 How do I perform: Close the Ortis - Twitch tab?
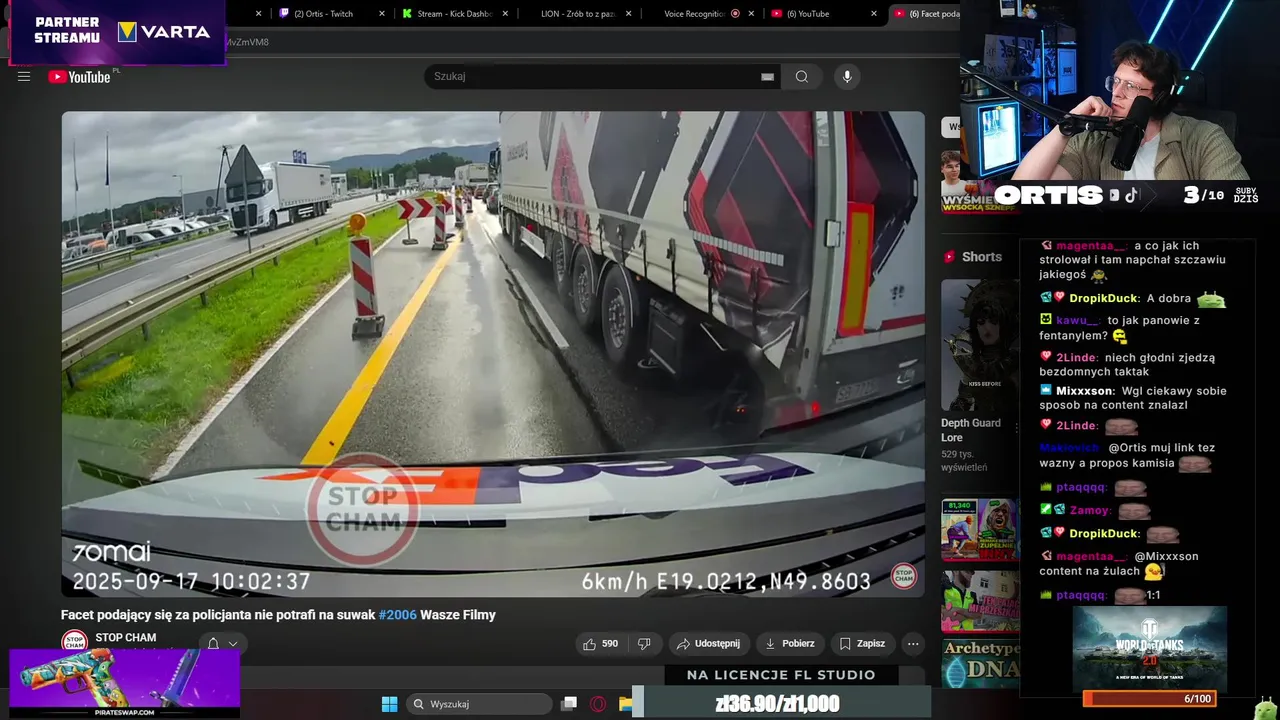point(382,14)
